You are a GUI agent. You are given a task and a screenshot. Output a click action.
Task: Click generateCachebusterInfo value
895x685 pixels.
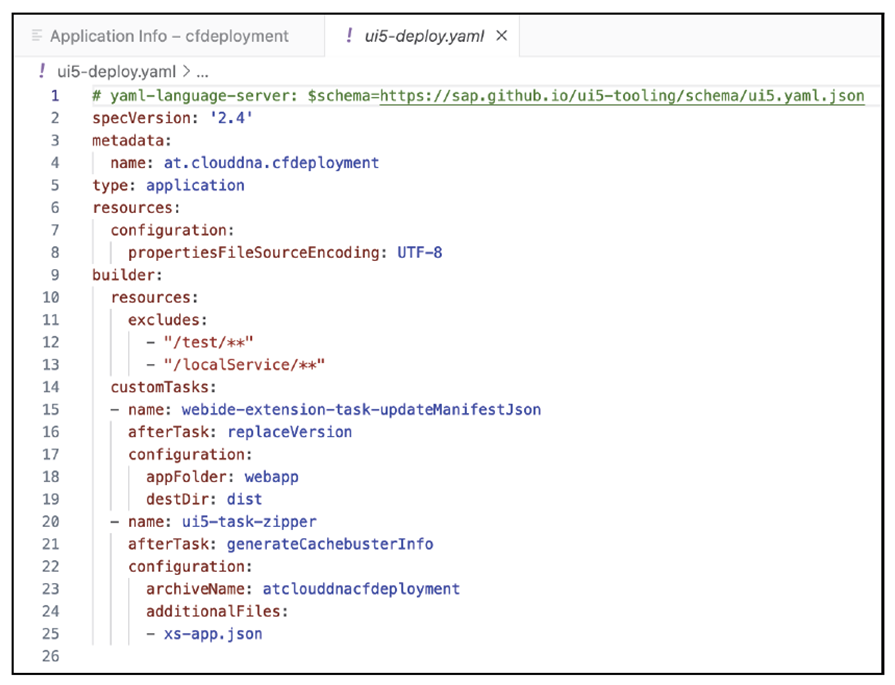330,543
